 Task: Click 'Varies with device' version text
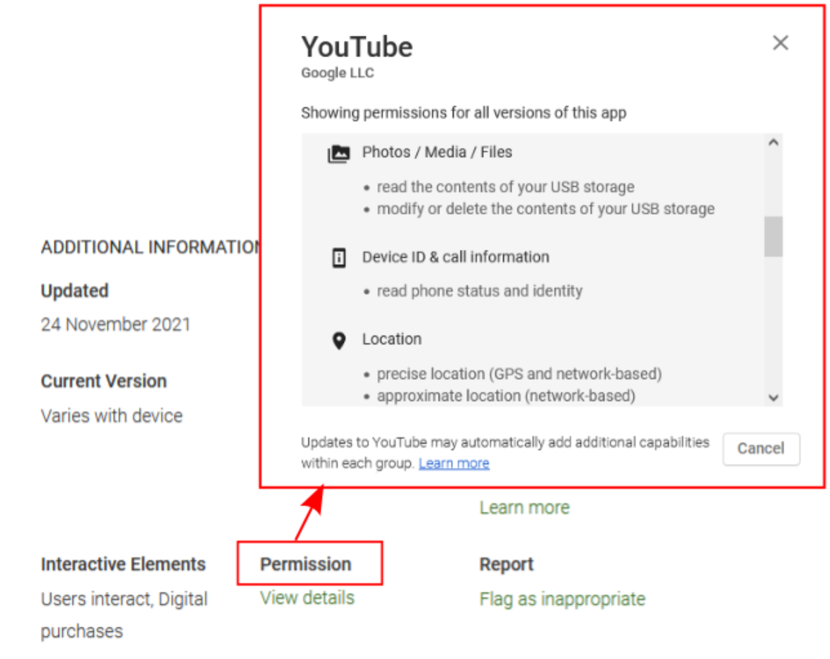[112, 416]
